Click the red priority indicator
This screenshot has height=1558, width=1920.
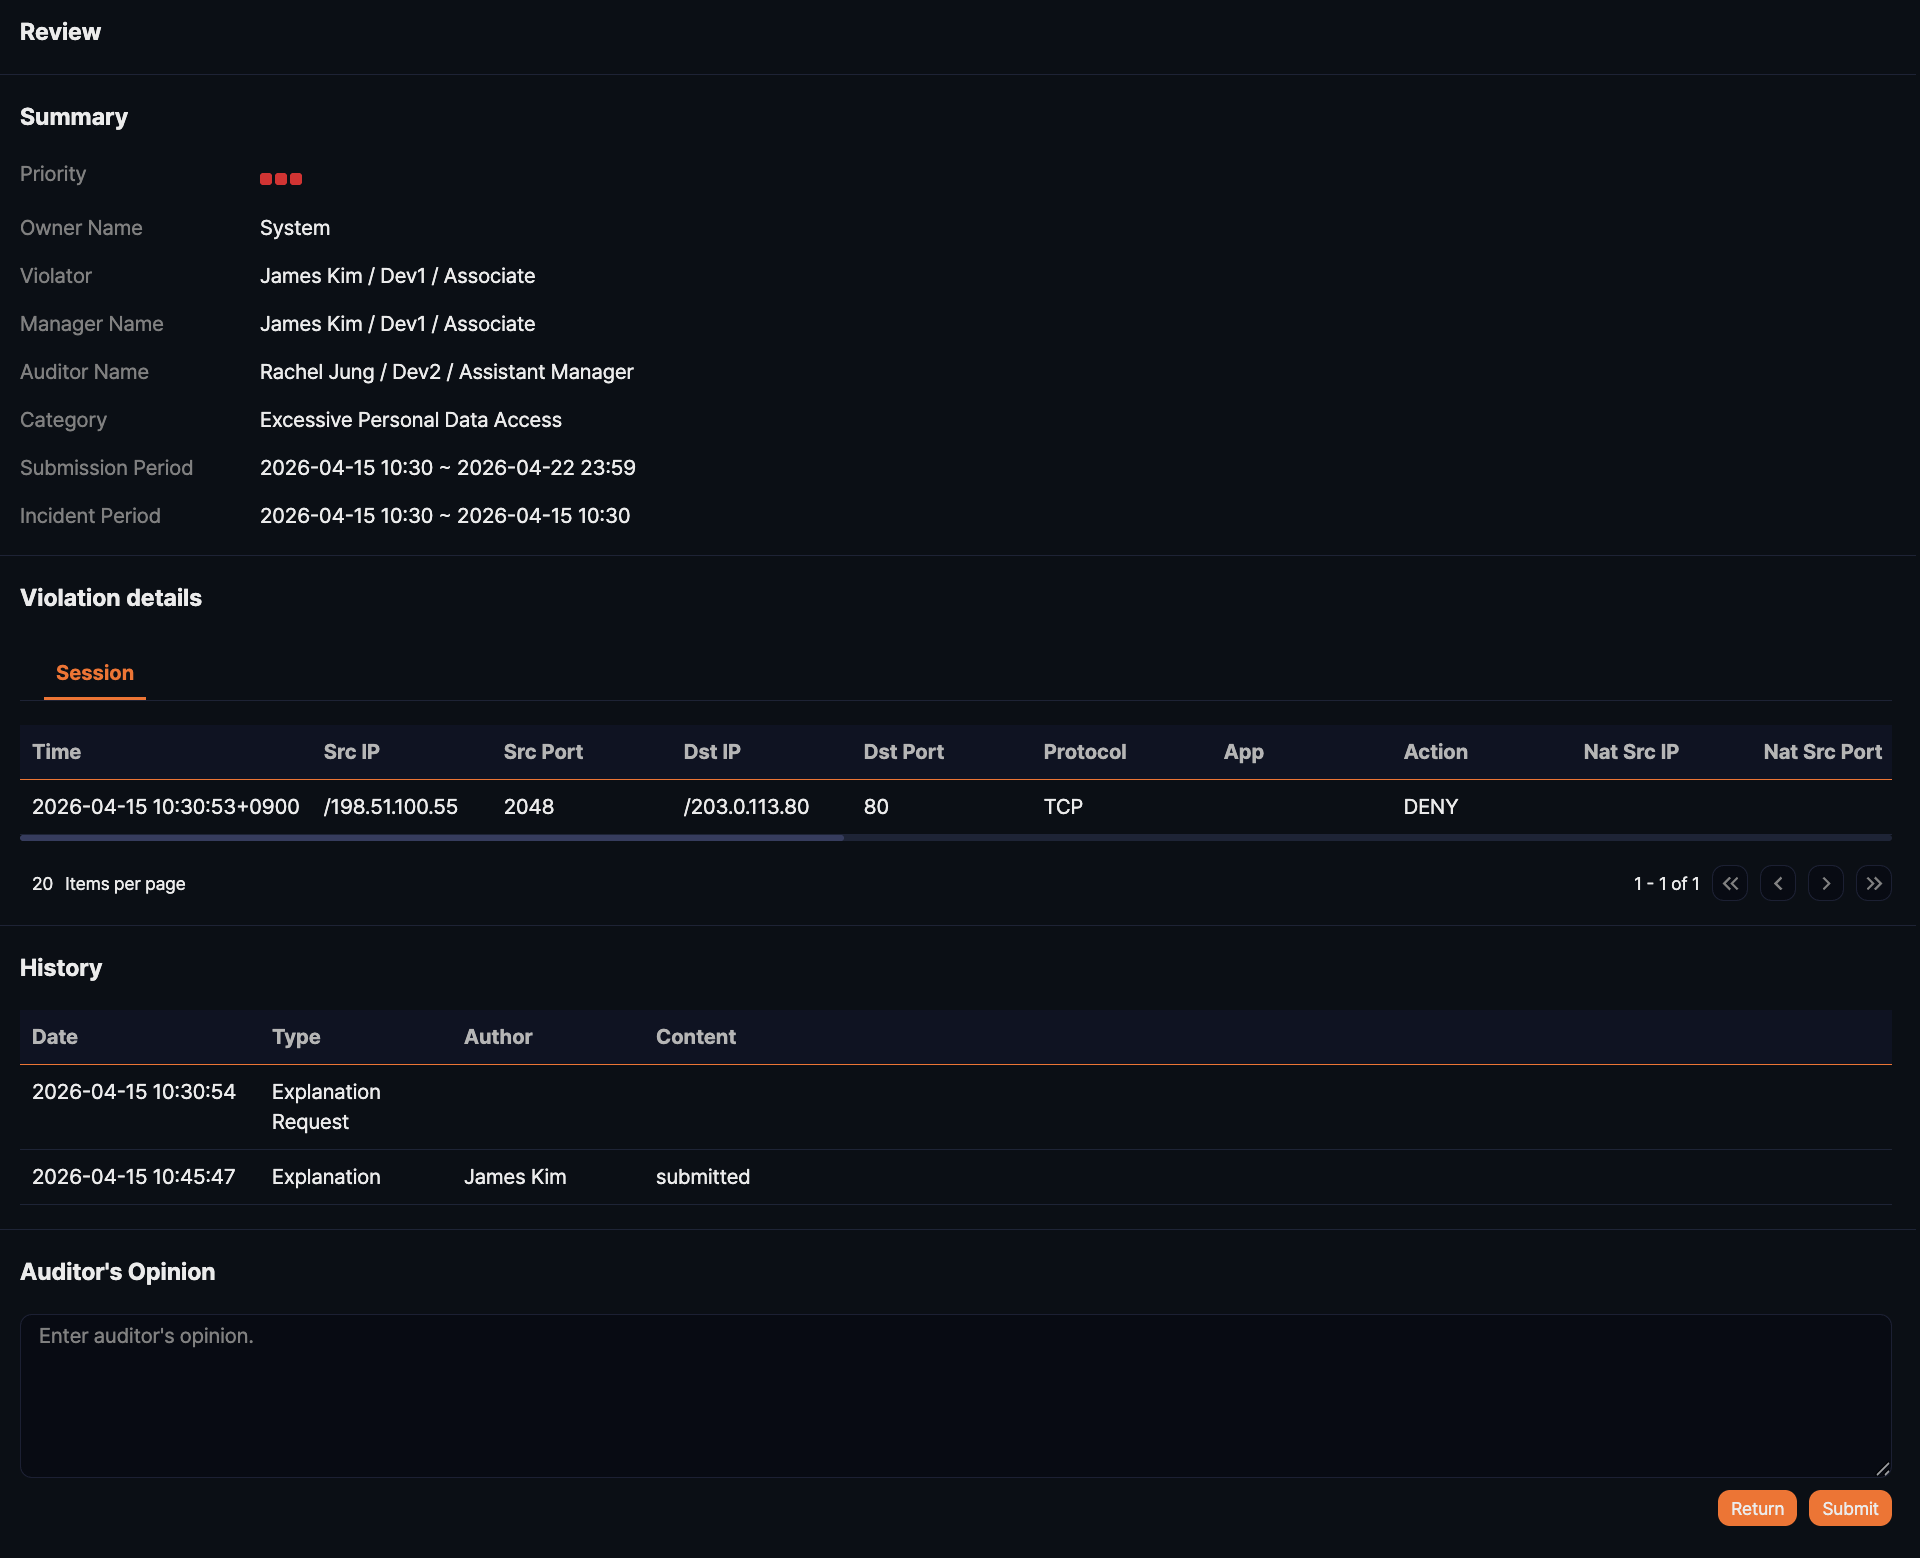point(281,179)
